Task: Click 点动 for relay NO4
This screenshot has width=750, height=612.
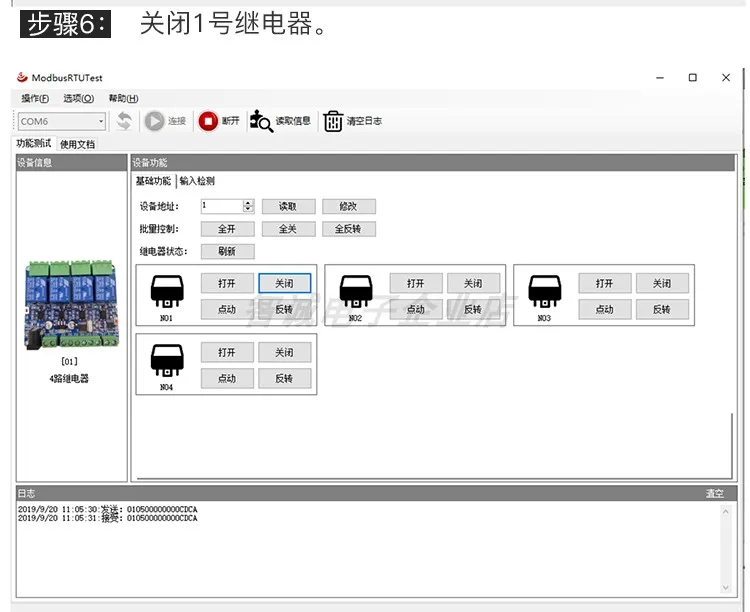Action: (x=227, y=378)
